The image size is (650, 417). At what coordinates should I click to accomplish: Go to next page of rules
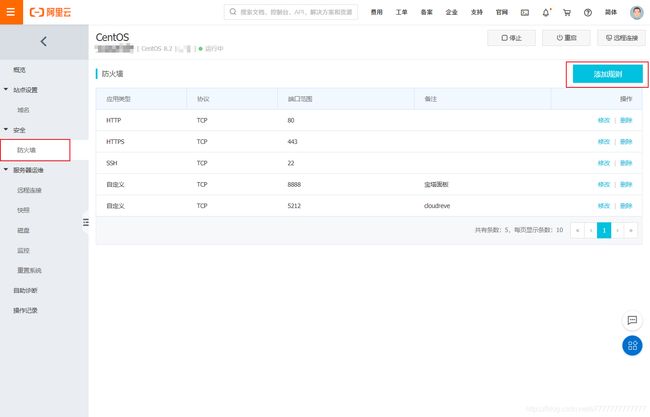point(617,230)
